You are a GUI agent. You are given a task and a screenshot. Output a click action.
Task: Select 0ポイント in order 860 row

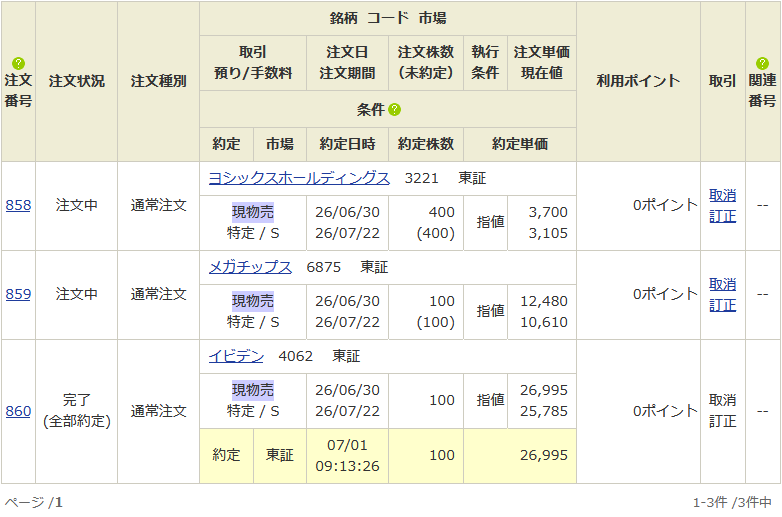coord(665,411)
